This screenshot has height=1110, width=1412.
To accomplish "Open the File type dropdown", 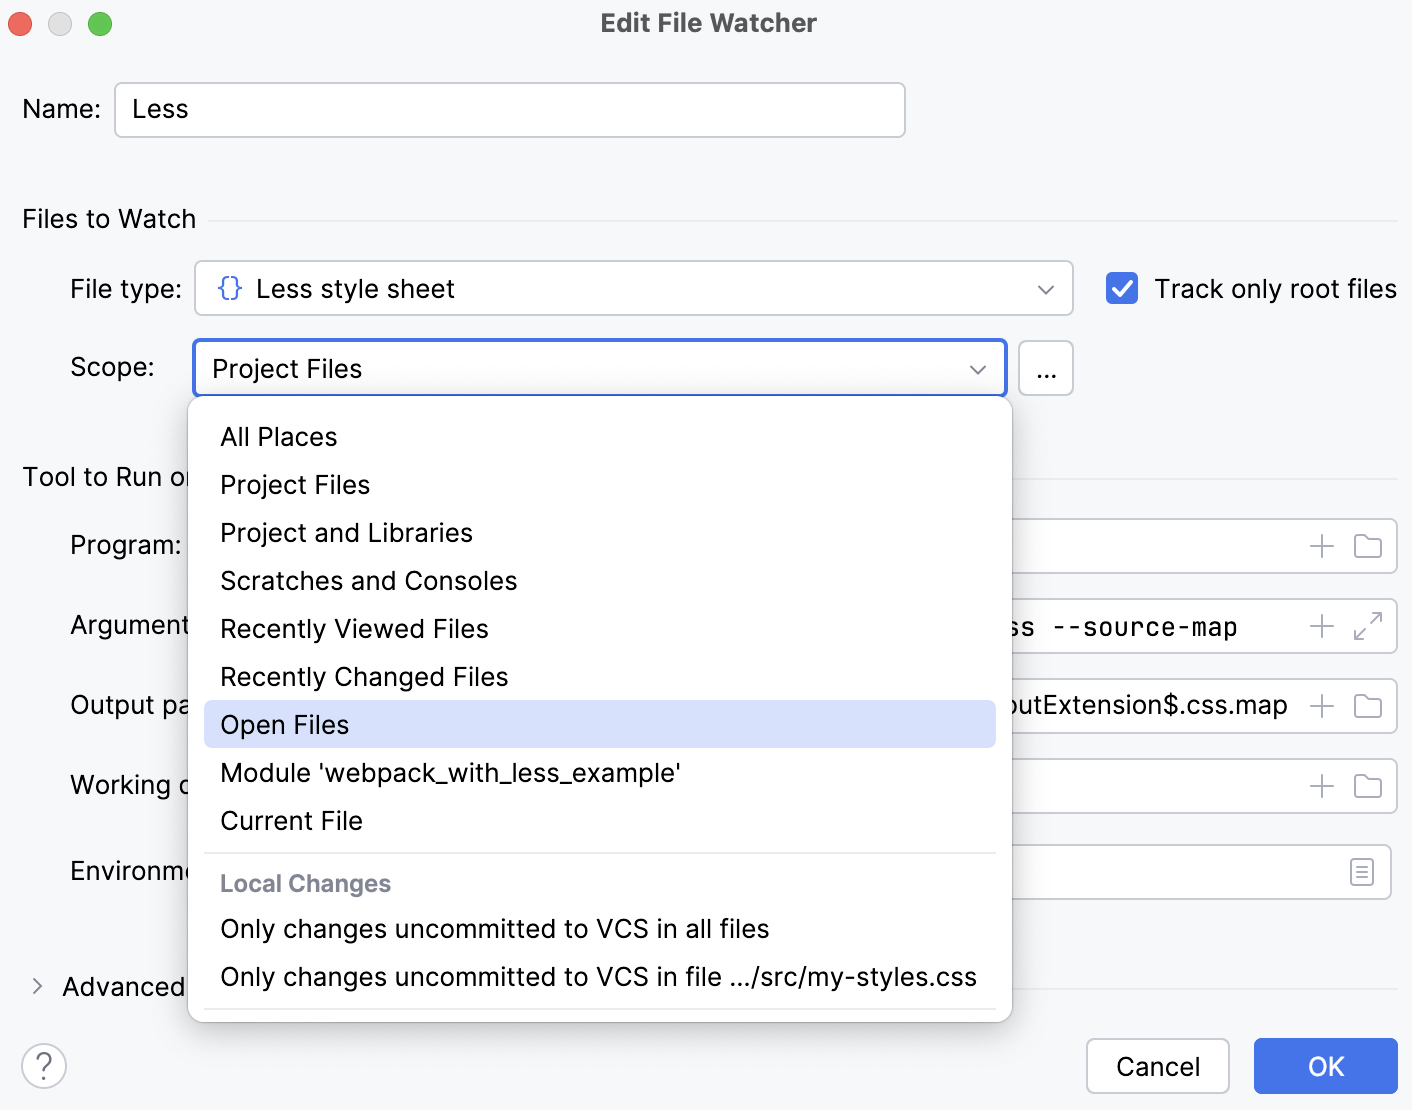I will click(1046, 288).
